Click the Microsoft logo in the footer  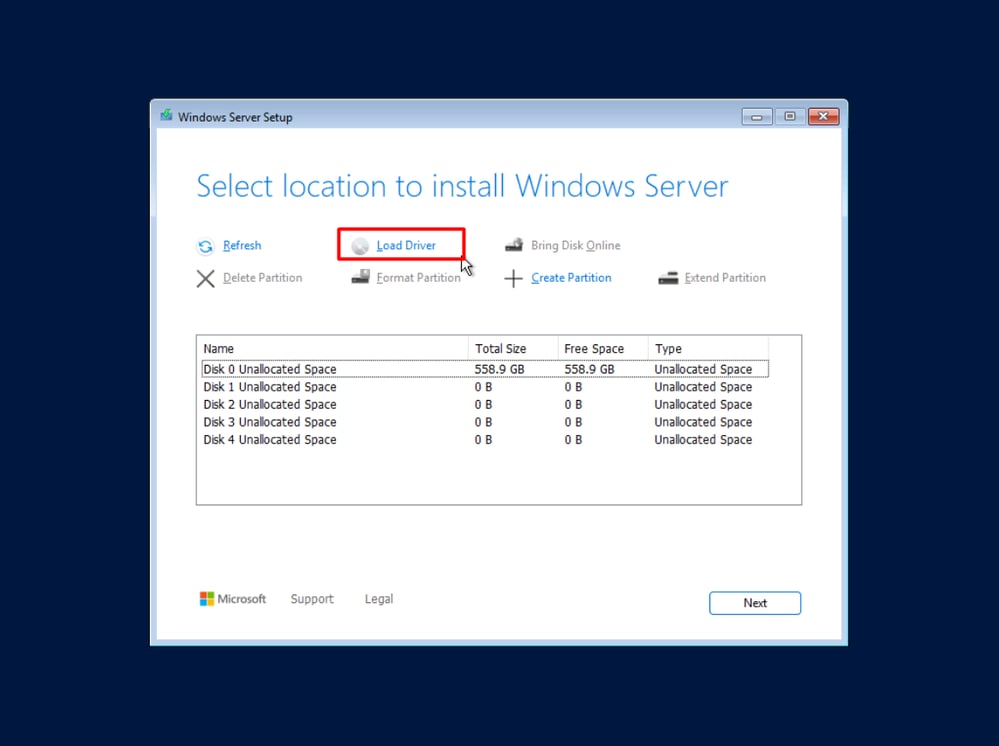(206, 598)
